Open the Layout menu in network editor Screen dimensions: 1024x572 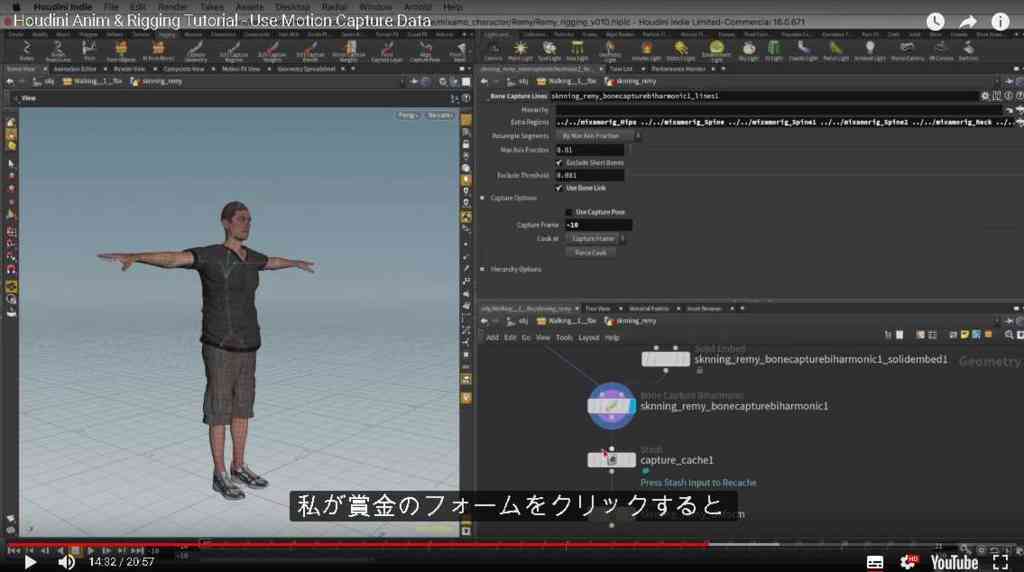(x=588, y=338)
